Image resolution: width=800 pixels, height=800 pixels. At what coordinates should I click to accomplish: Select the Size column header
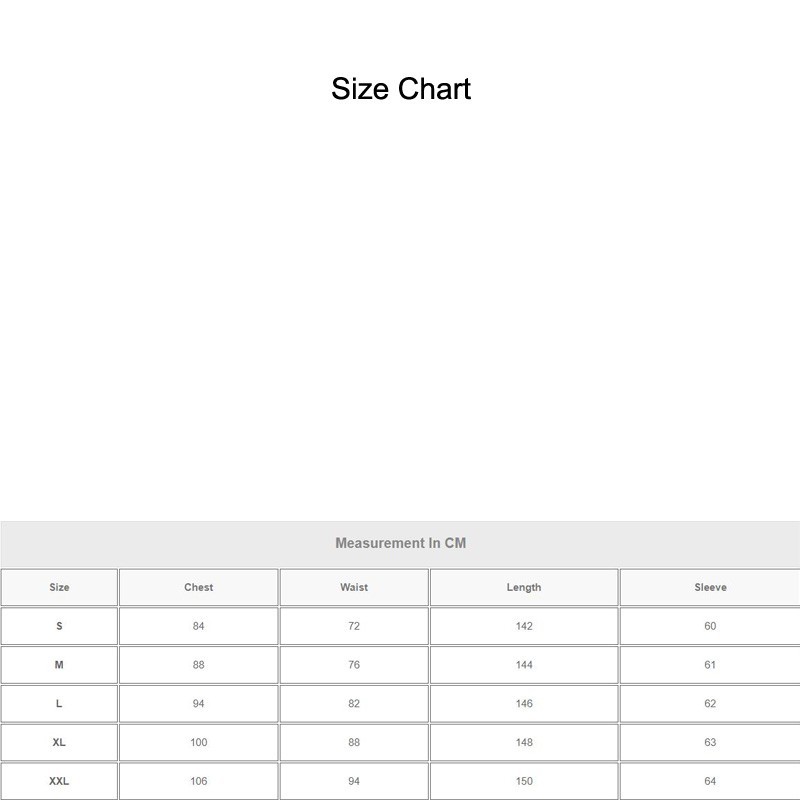tap(59, 587)
